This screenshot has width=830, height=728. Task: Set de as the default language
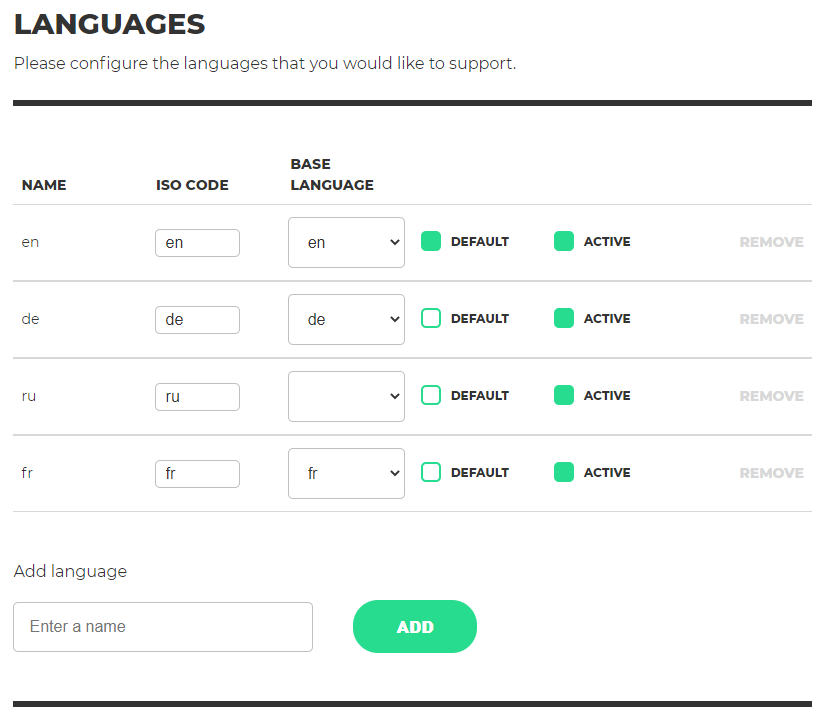tap(431, 319)
